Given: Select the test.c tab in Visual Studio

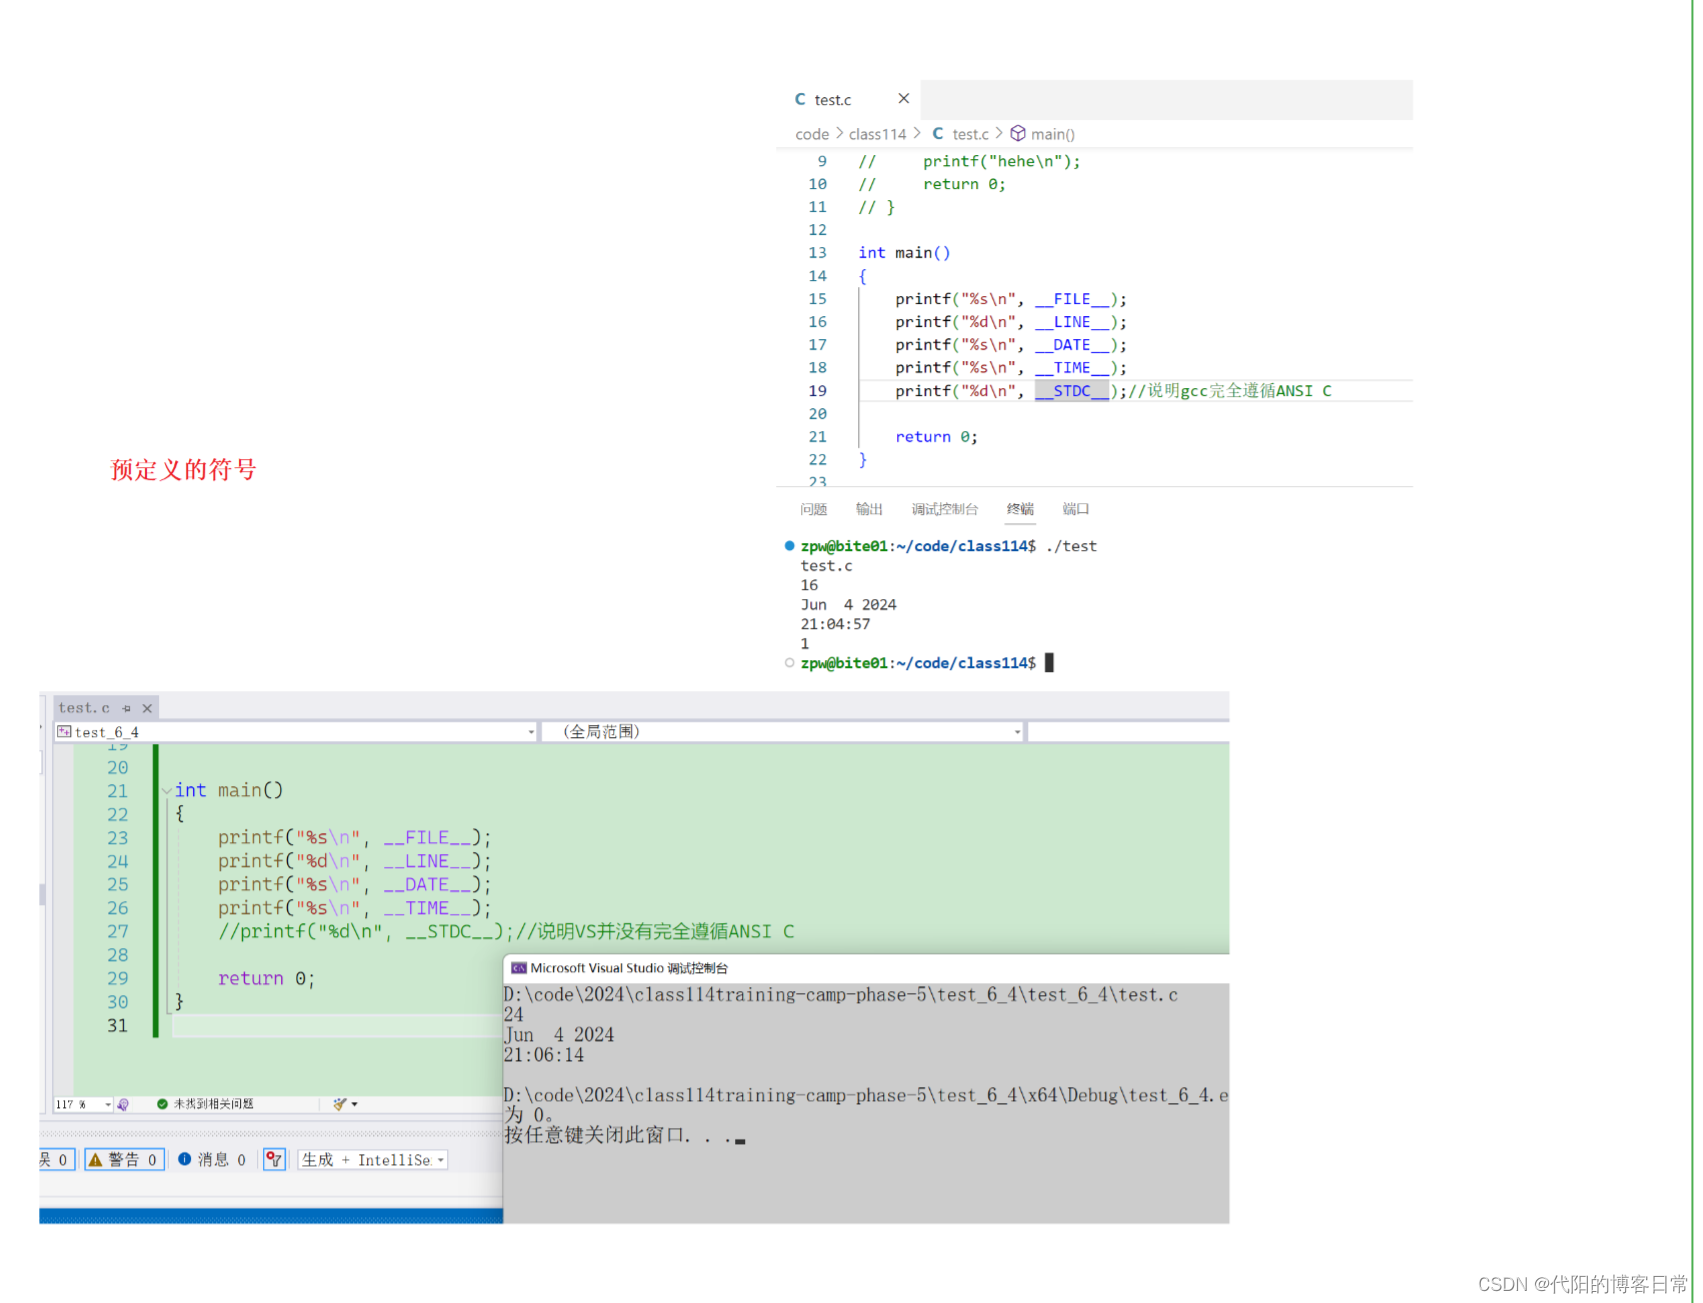Looking at the screenshot, I should coord(84,708).
